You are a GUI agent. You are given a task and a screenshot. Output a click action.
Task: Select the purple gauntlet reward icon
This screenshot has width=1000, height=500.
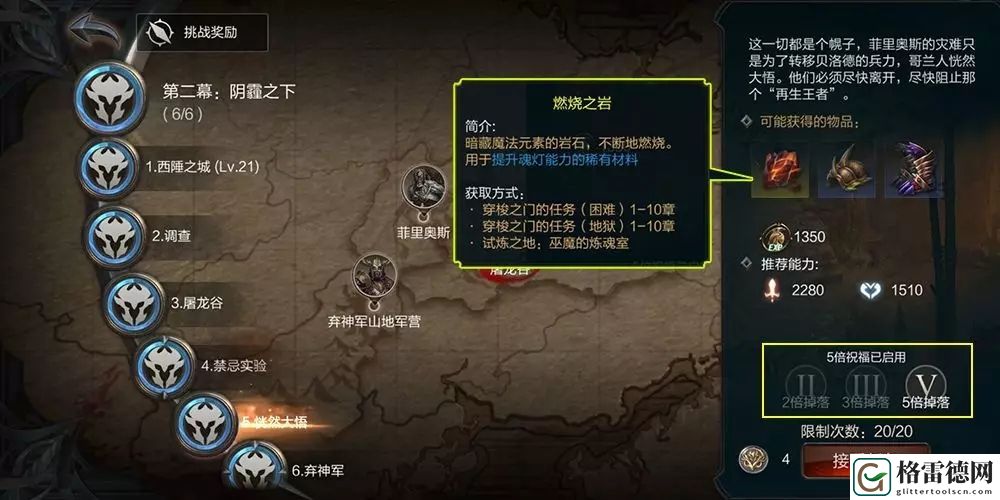pos(914,170)
